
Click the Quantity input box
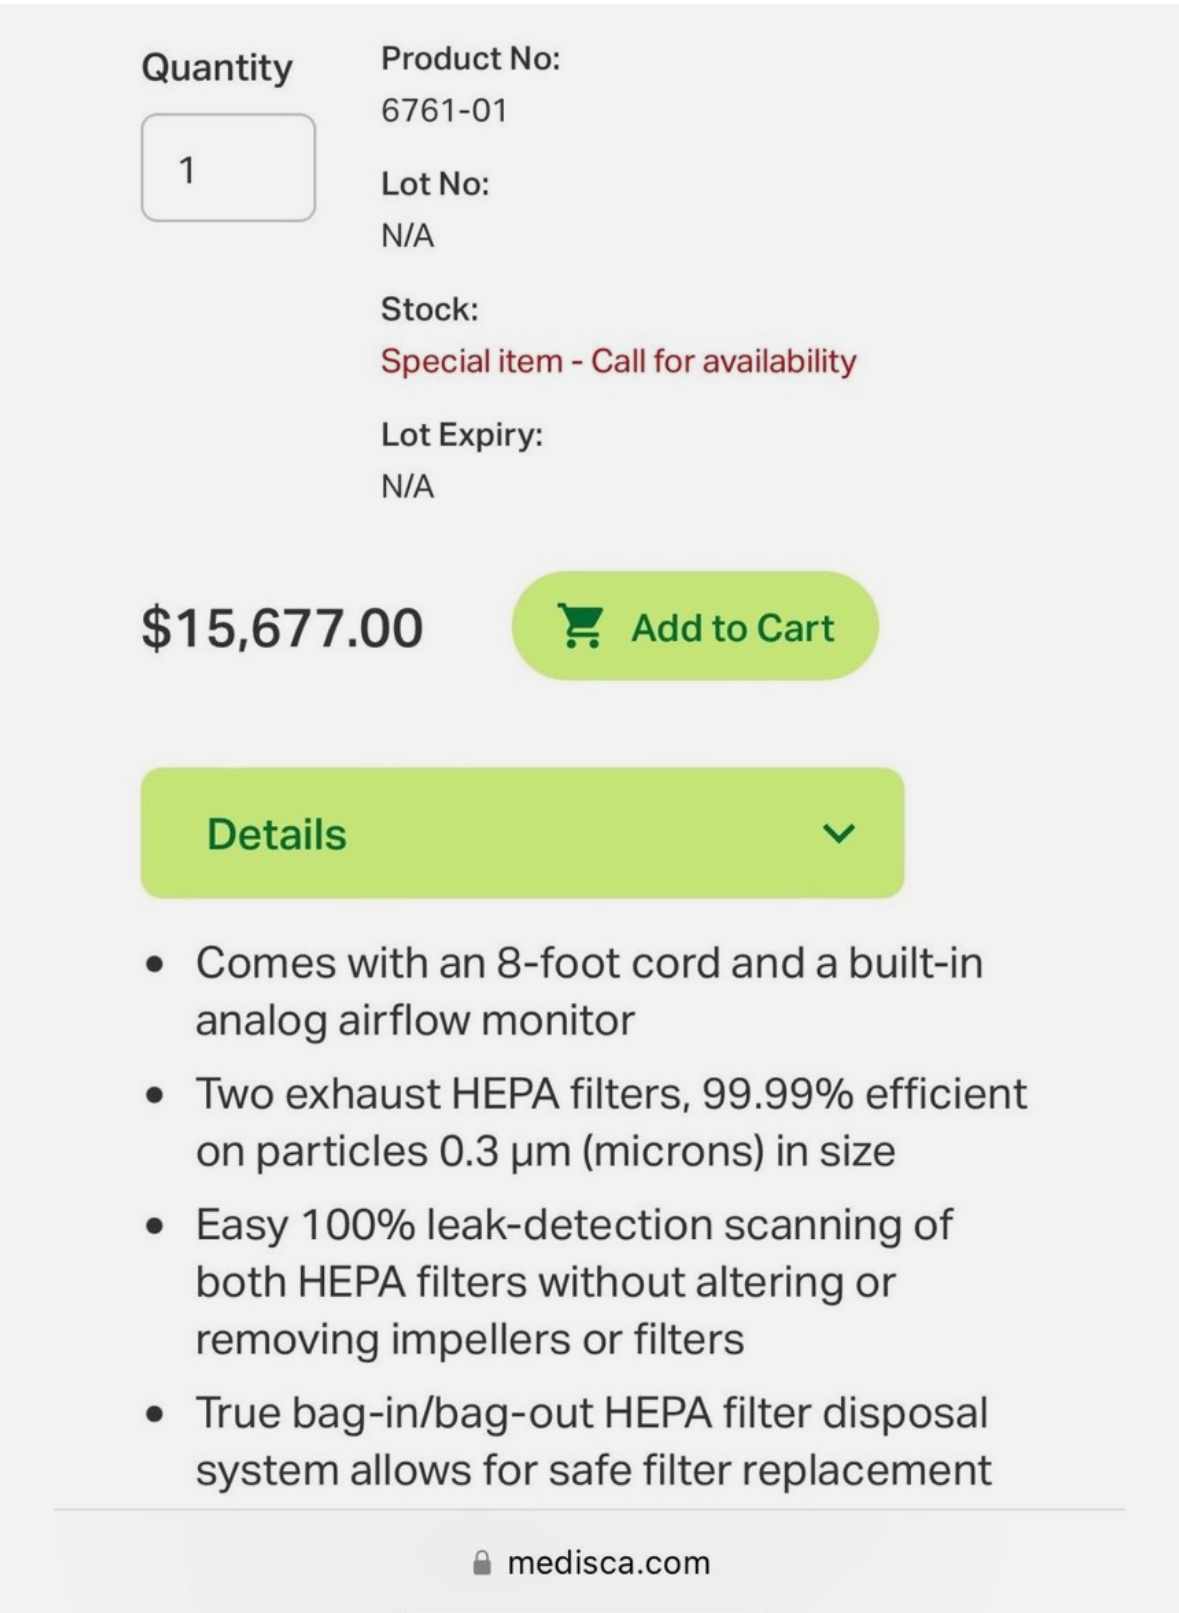click(x=228, y=168)
